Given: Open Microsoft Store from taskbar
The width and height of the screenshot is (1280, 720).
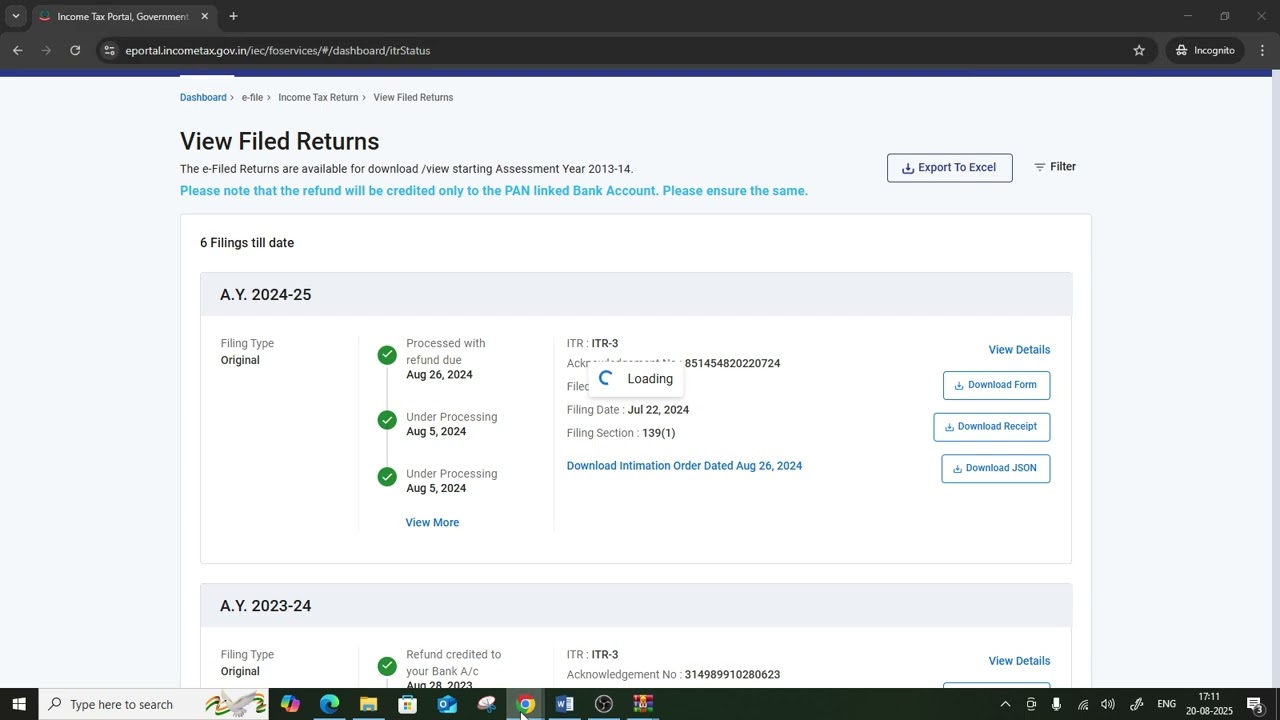Looking at the screenshot, I should point(407,704).
